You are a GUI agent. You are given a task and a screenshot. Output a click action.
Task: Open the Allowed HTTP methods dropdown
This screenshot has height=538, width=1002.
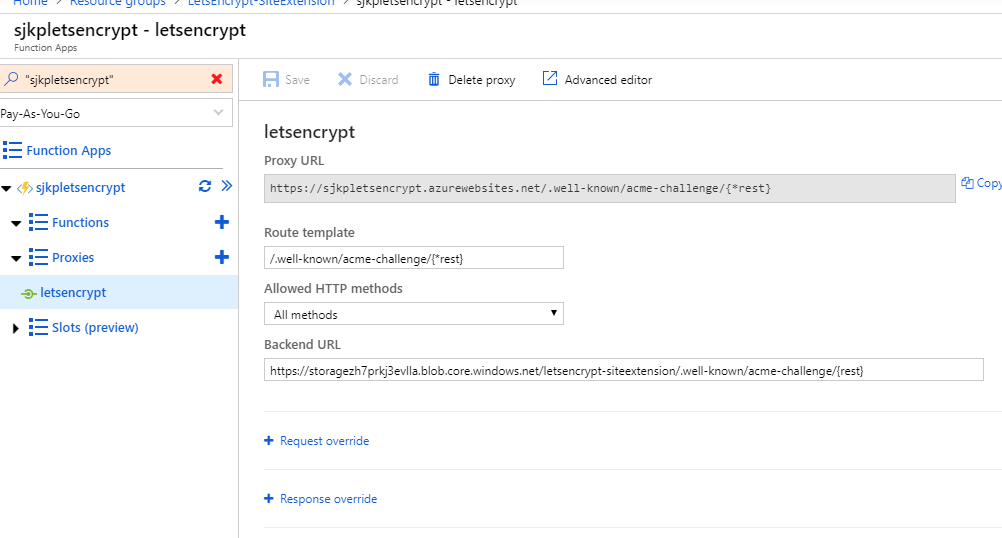point(413,314)
